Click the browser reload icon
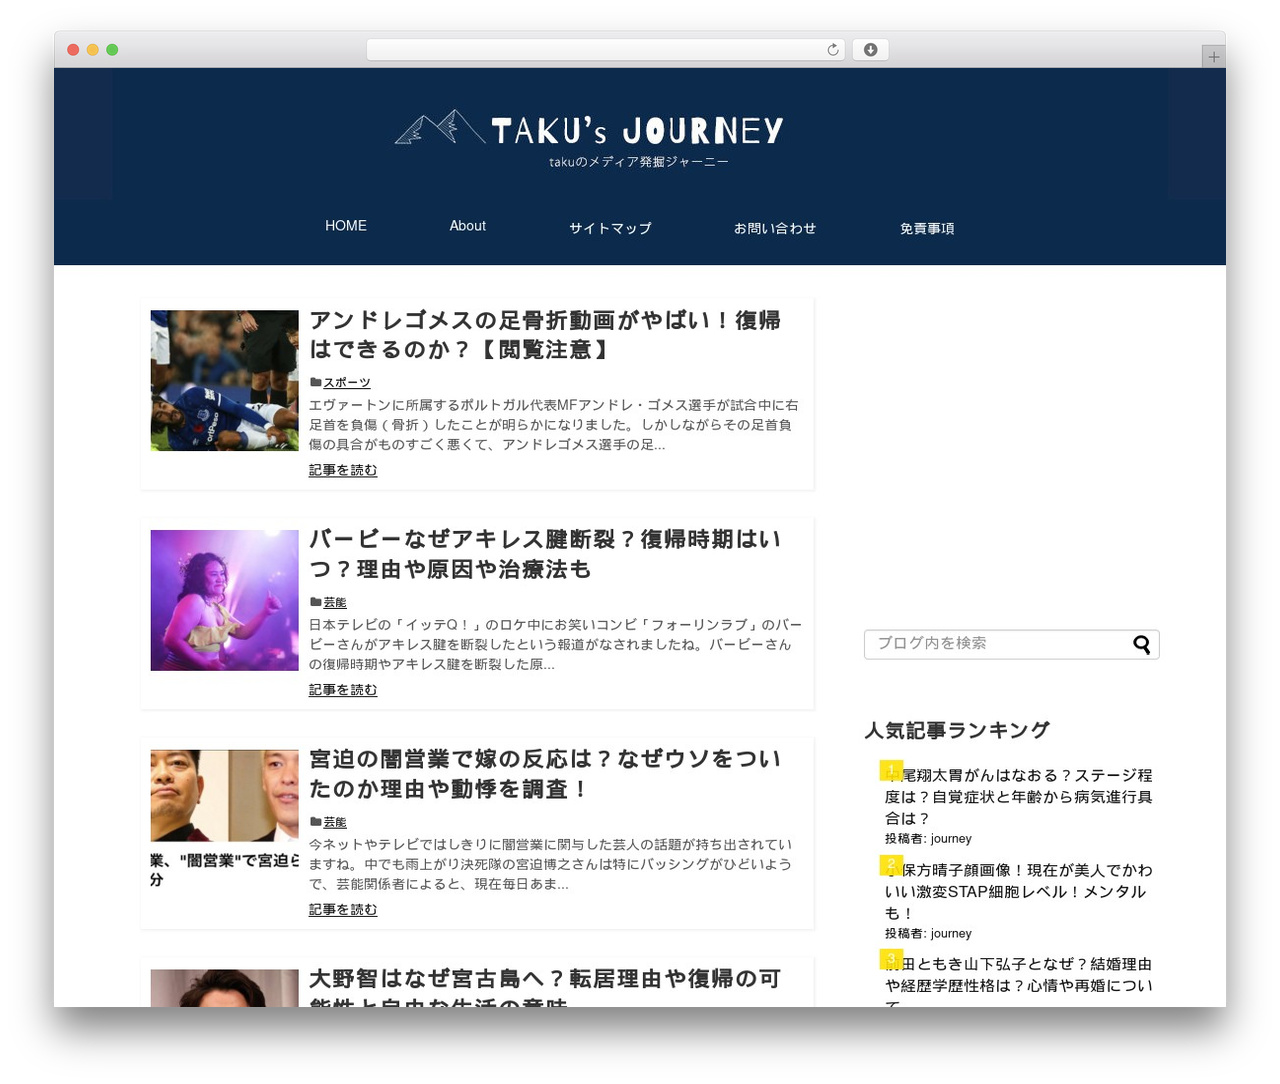This screenshot has width=1280, height=1084. (x=832, y=50)
